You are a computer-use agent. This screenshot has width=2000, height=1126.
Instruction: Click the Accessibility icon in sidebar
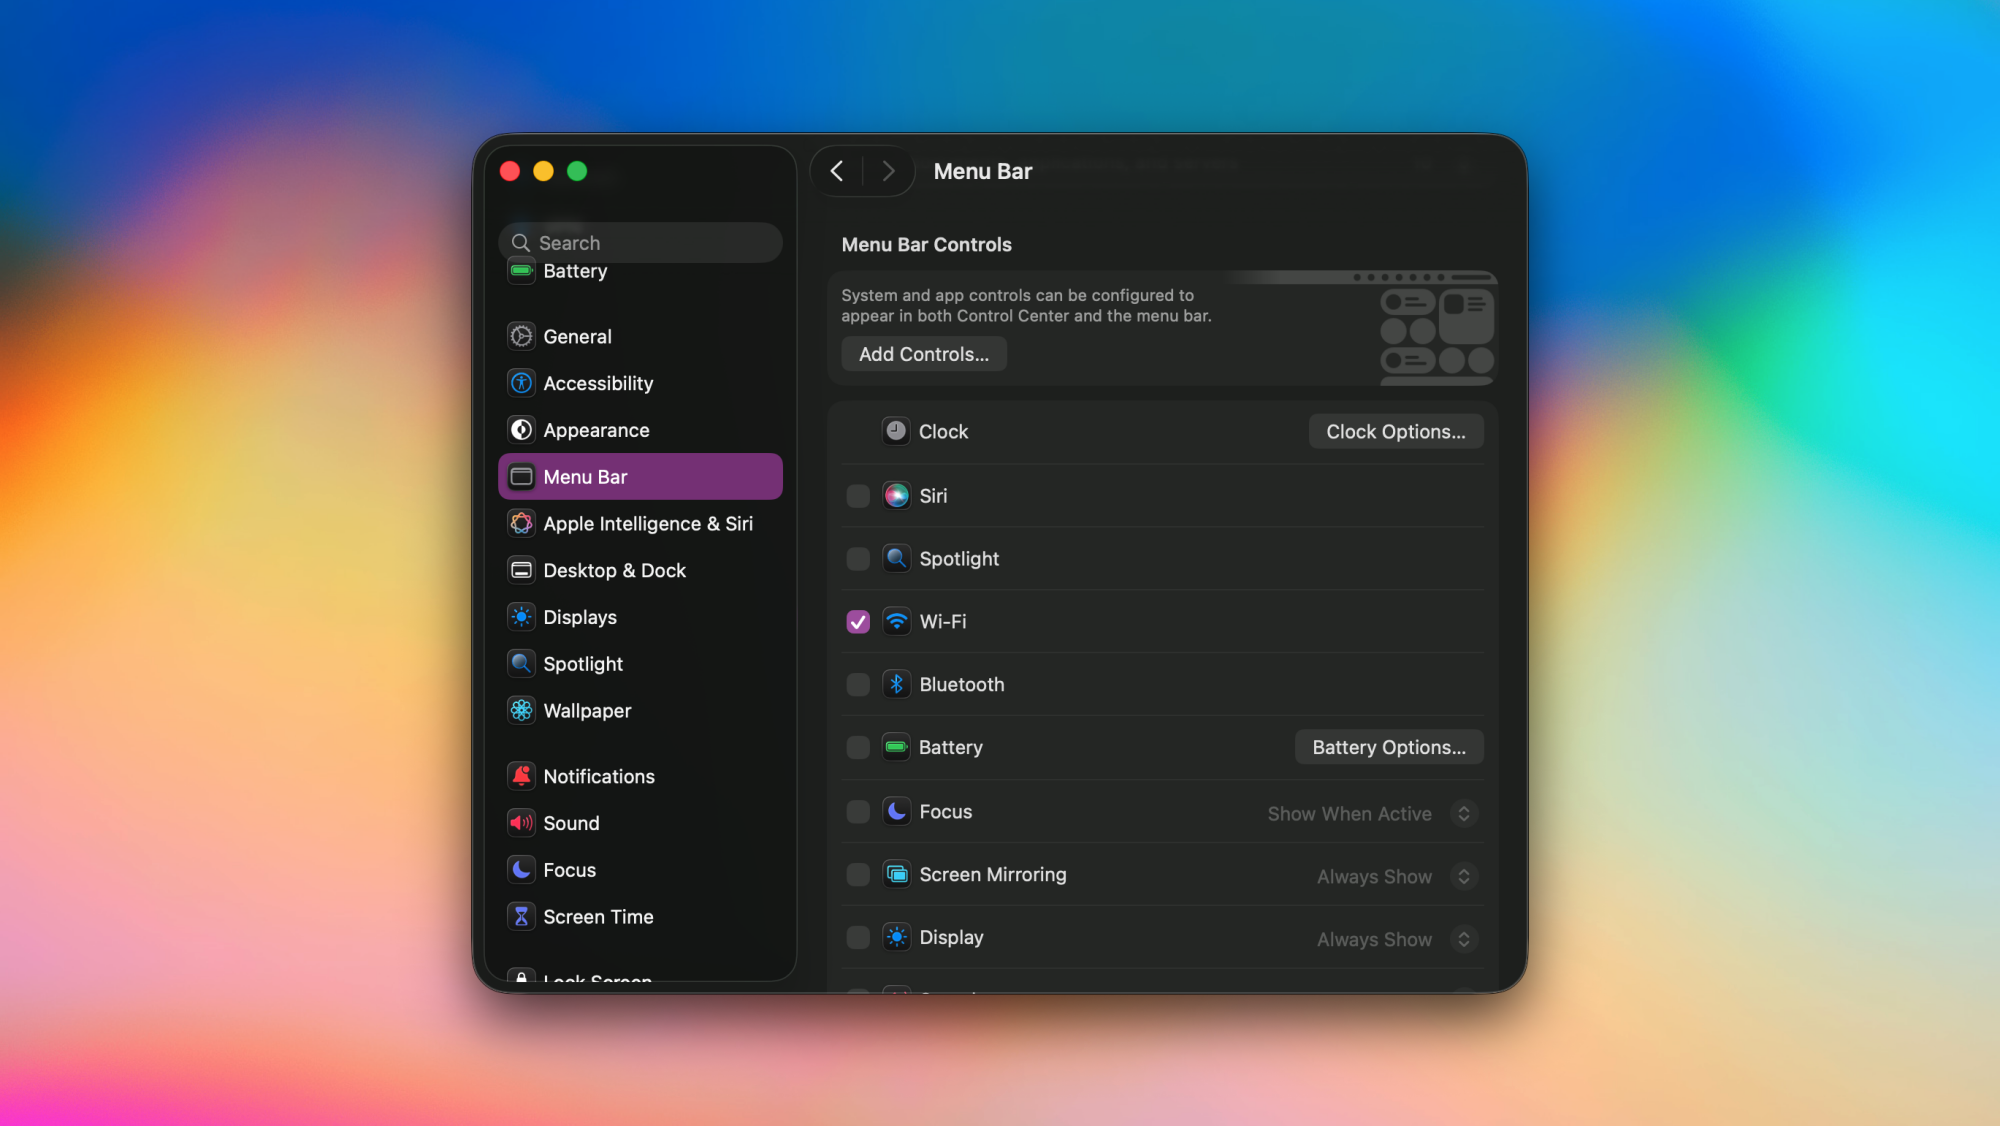pos(521,383)
